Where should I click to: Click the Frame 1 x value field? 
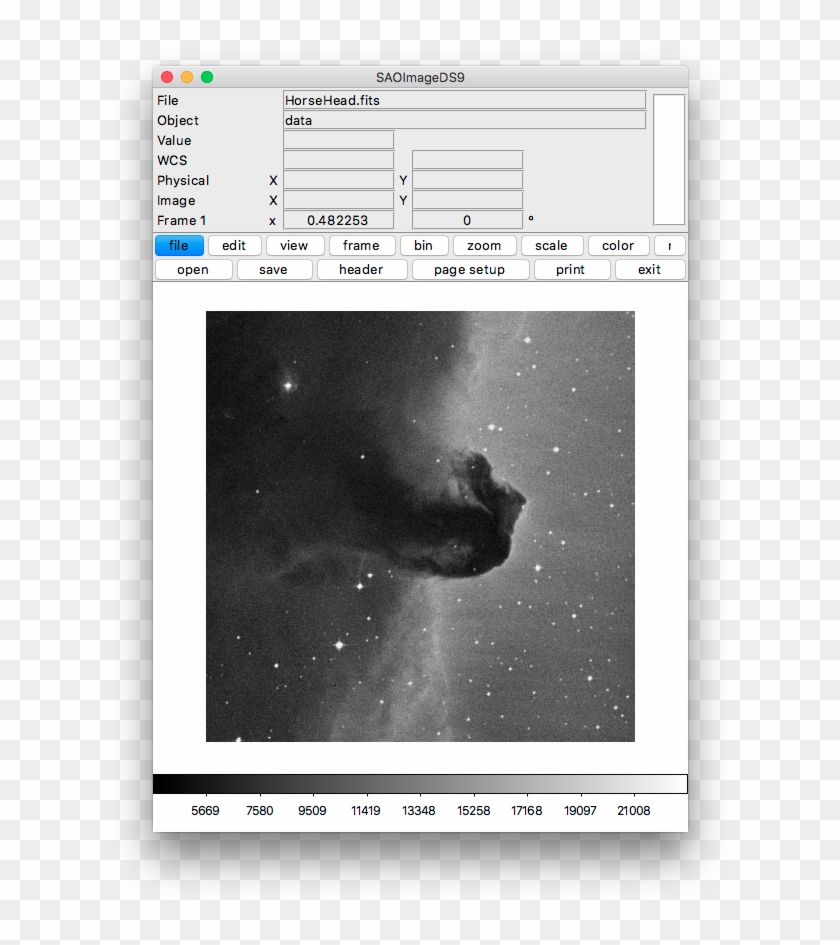[338, 220]
